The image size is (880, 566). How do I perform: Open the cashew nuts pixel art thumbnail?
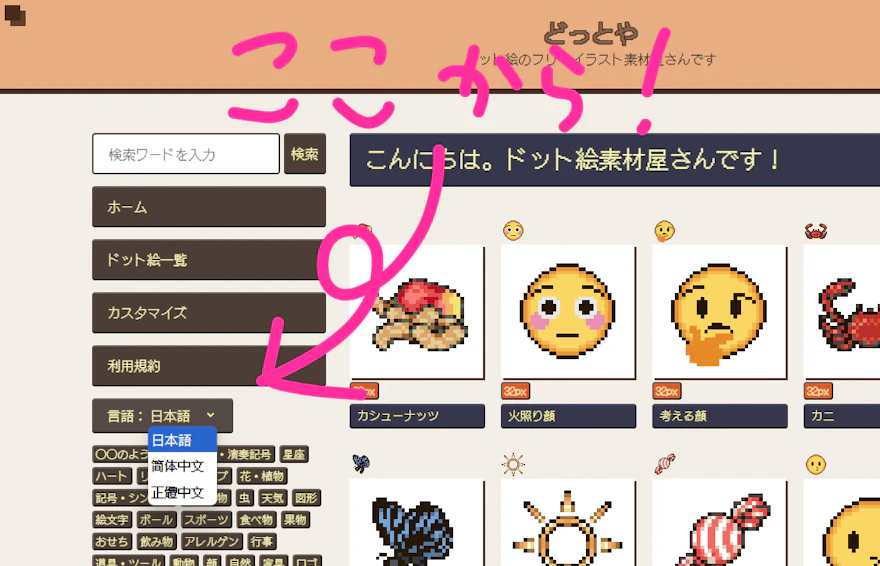click(x=416, y=312)
